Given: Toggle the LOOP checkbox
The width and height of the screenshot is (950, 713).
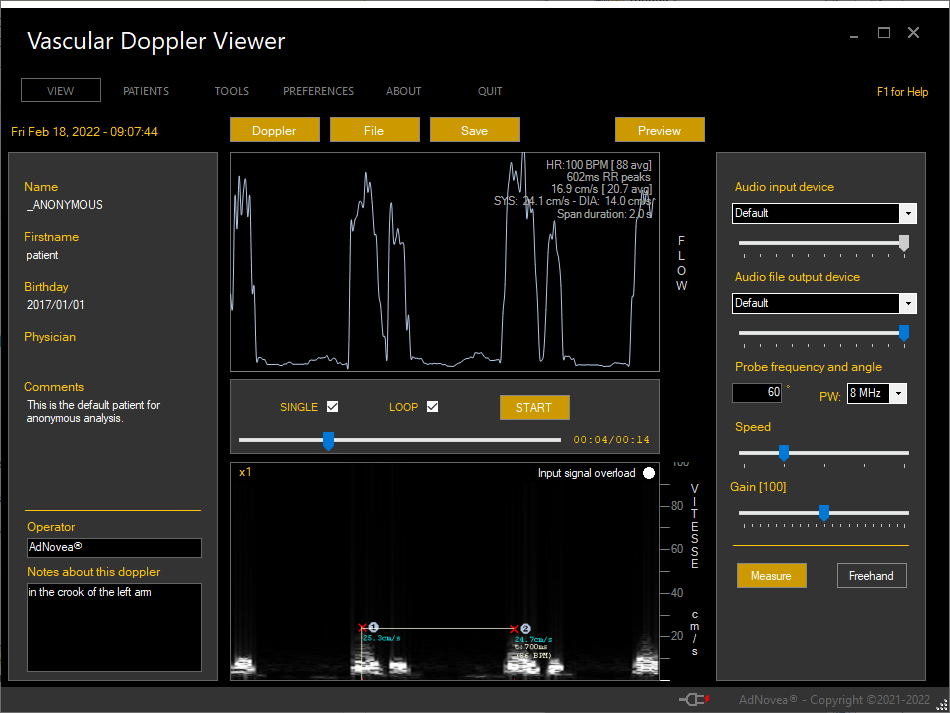Looking at the screenshot, I should click(432, 406).
